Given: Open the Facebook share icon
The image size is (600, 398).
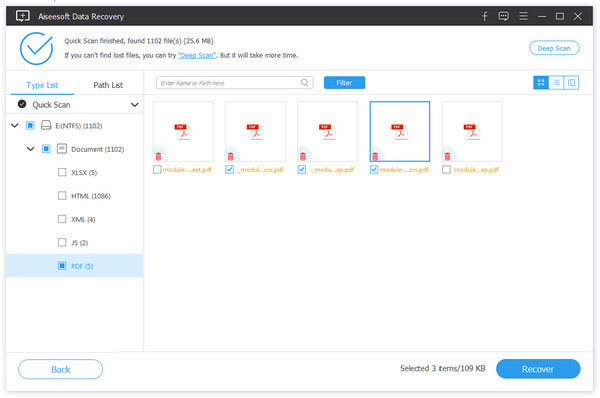Looking at the screenshot, I should pos(484,16).
